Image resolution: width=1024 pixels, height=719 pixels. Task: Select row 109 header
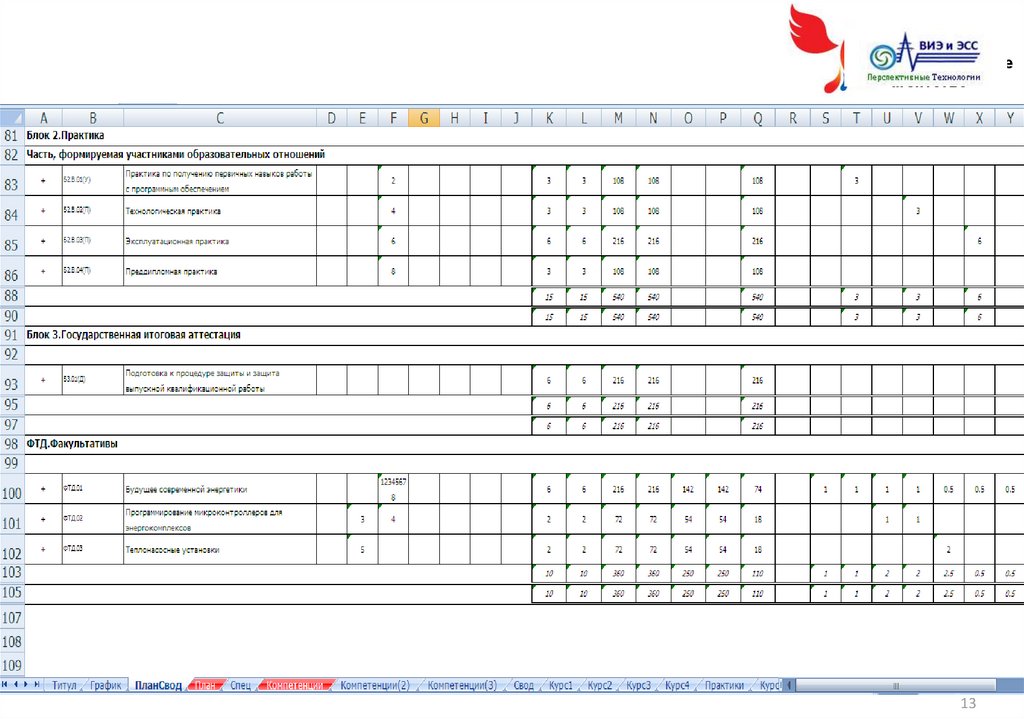pyautogui.click(x=12, y=665)
